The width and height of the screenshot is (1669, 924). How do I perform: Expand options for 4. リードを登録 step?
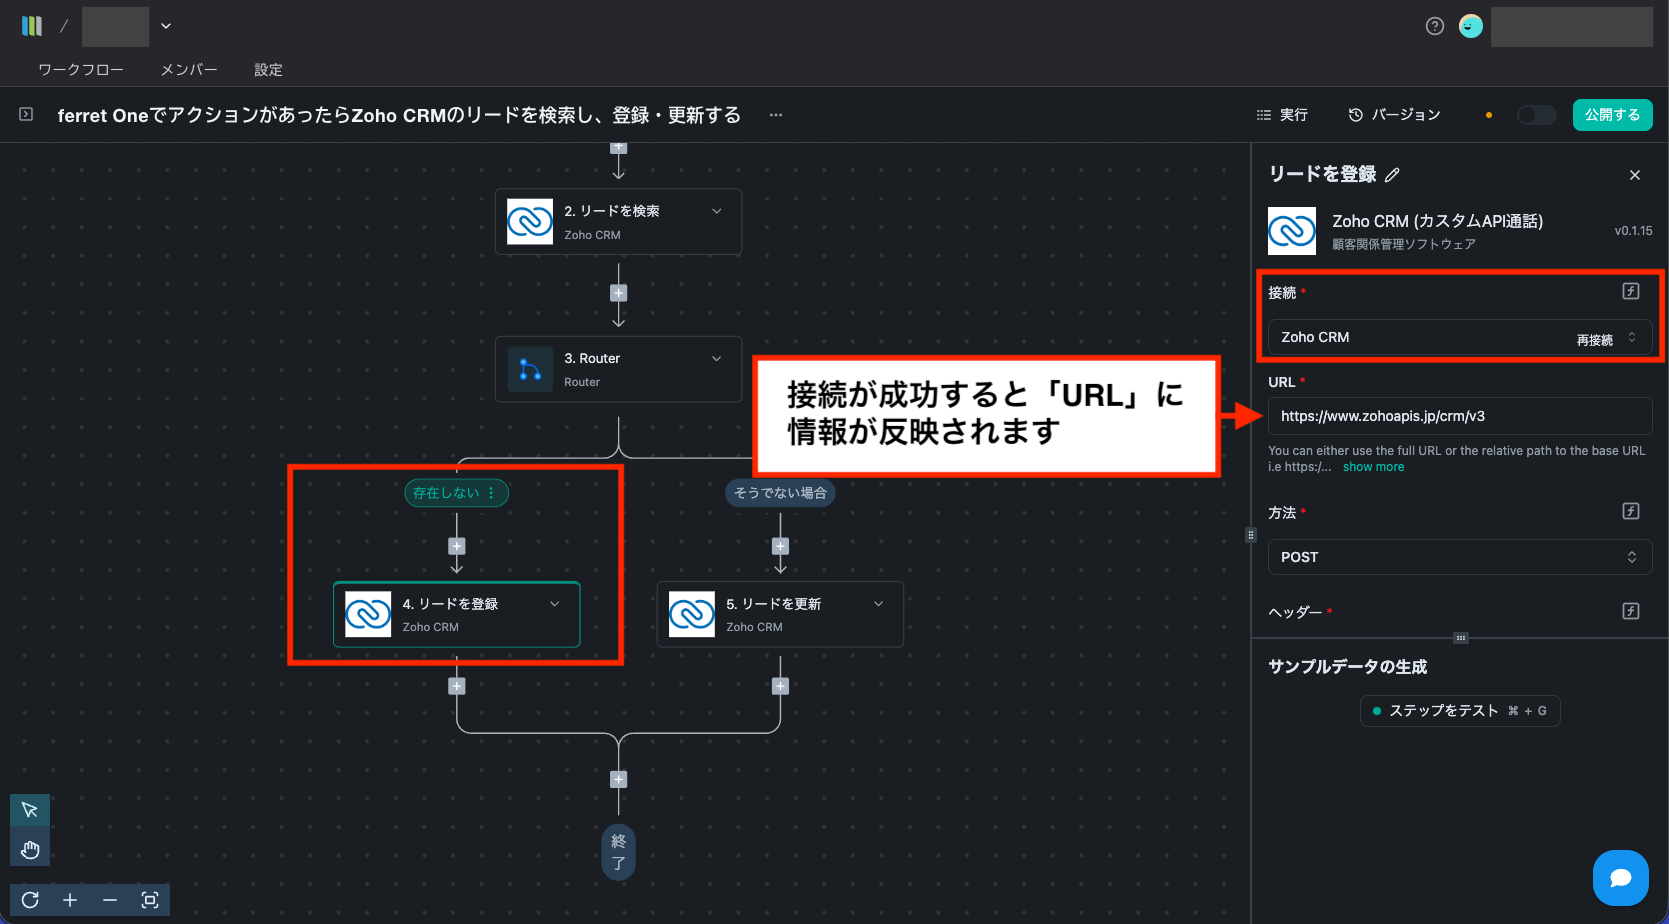pyautogui.click(x=555, y=604)
